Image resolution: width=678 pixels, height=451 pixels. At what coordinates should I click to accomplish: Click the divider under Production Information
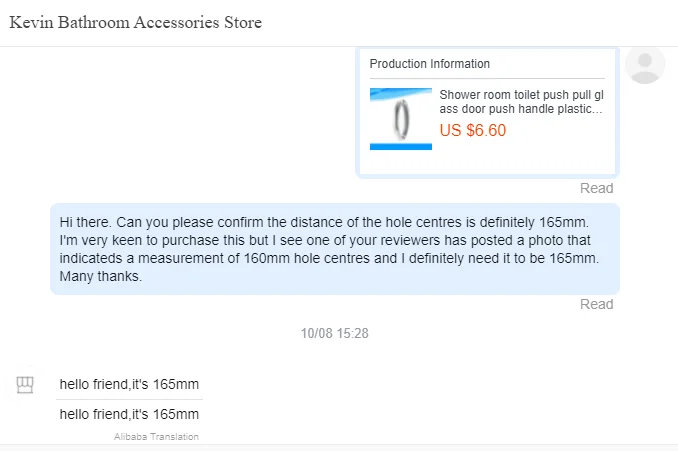pos(487,78)
